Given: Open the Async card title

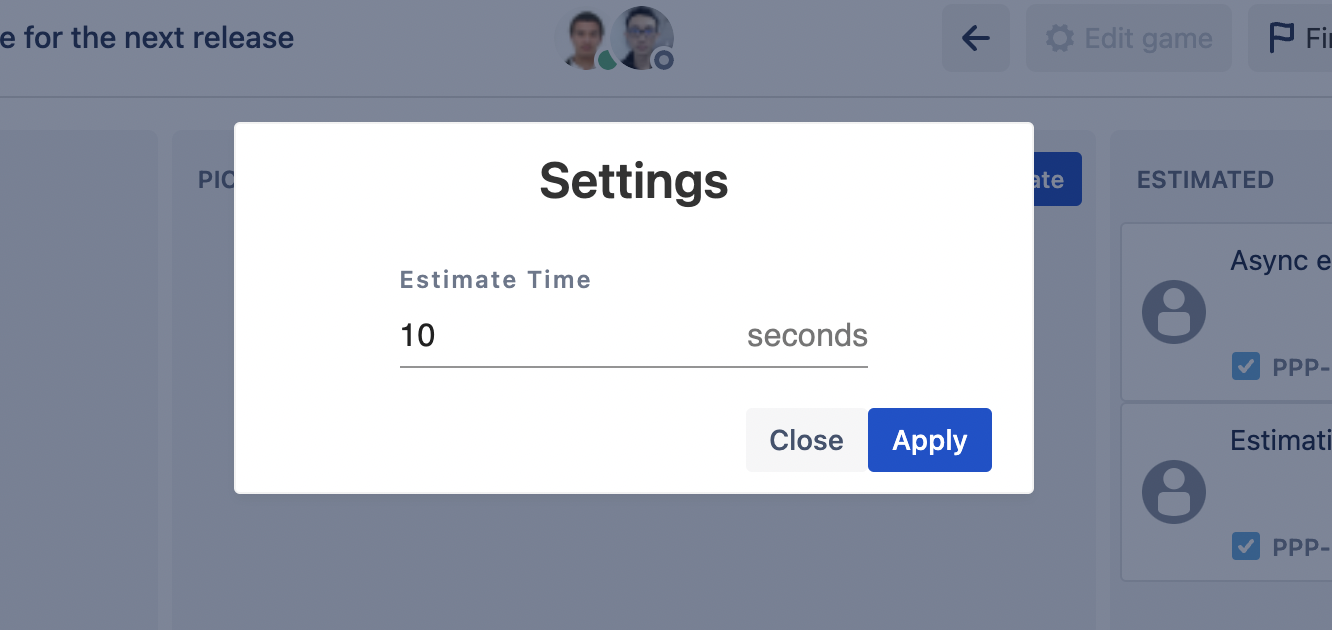Looking at the screenshot, I should (1280, 261).
